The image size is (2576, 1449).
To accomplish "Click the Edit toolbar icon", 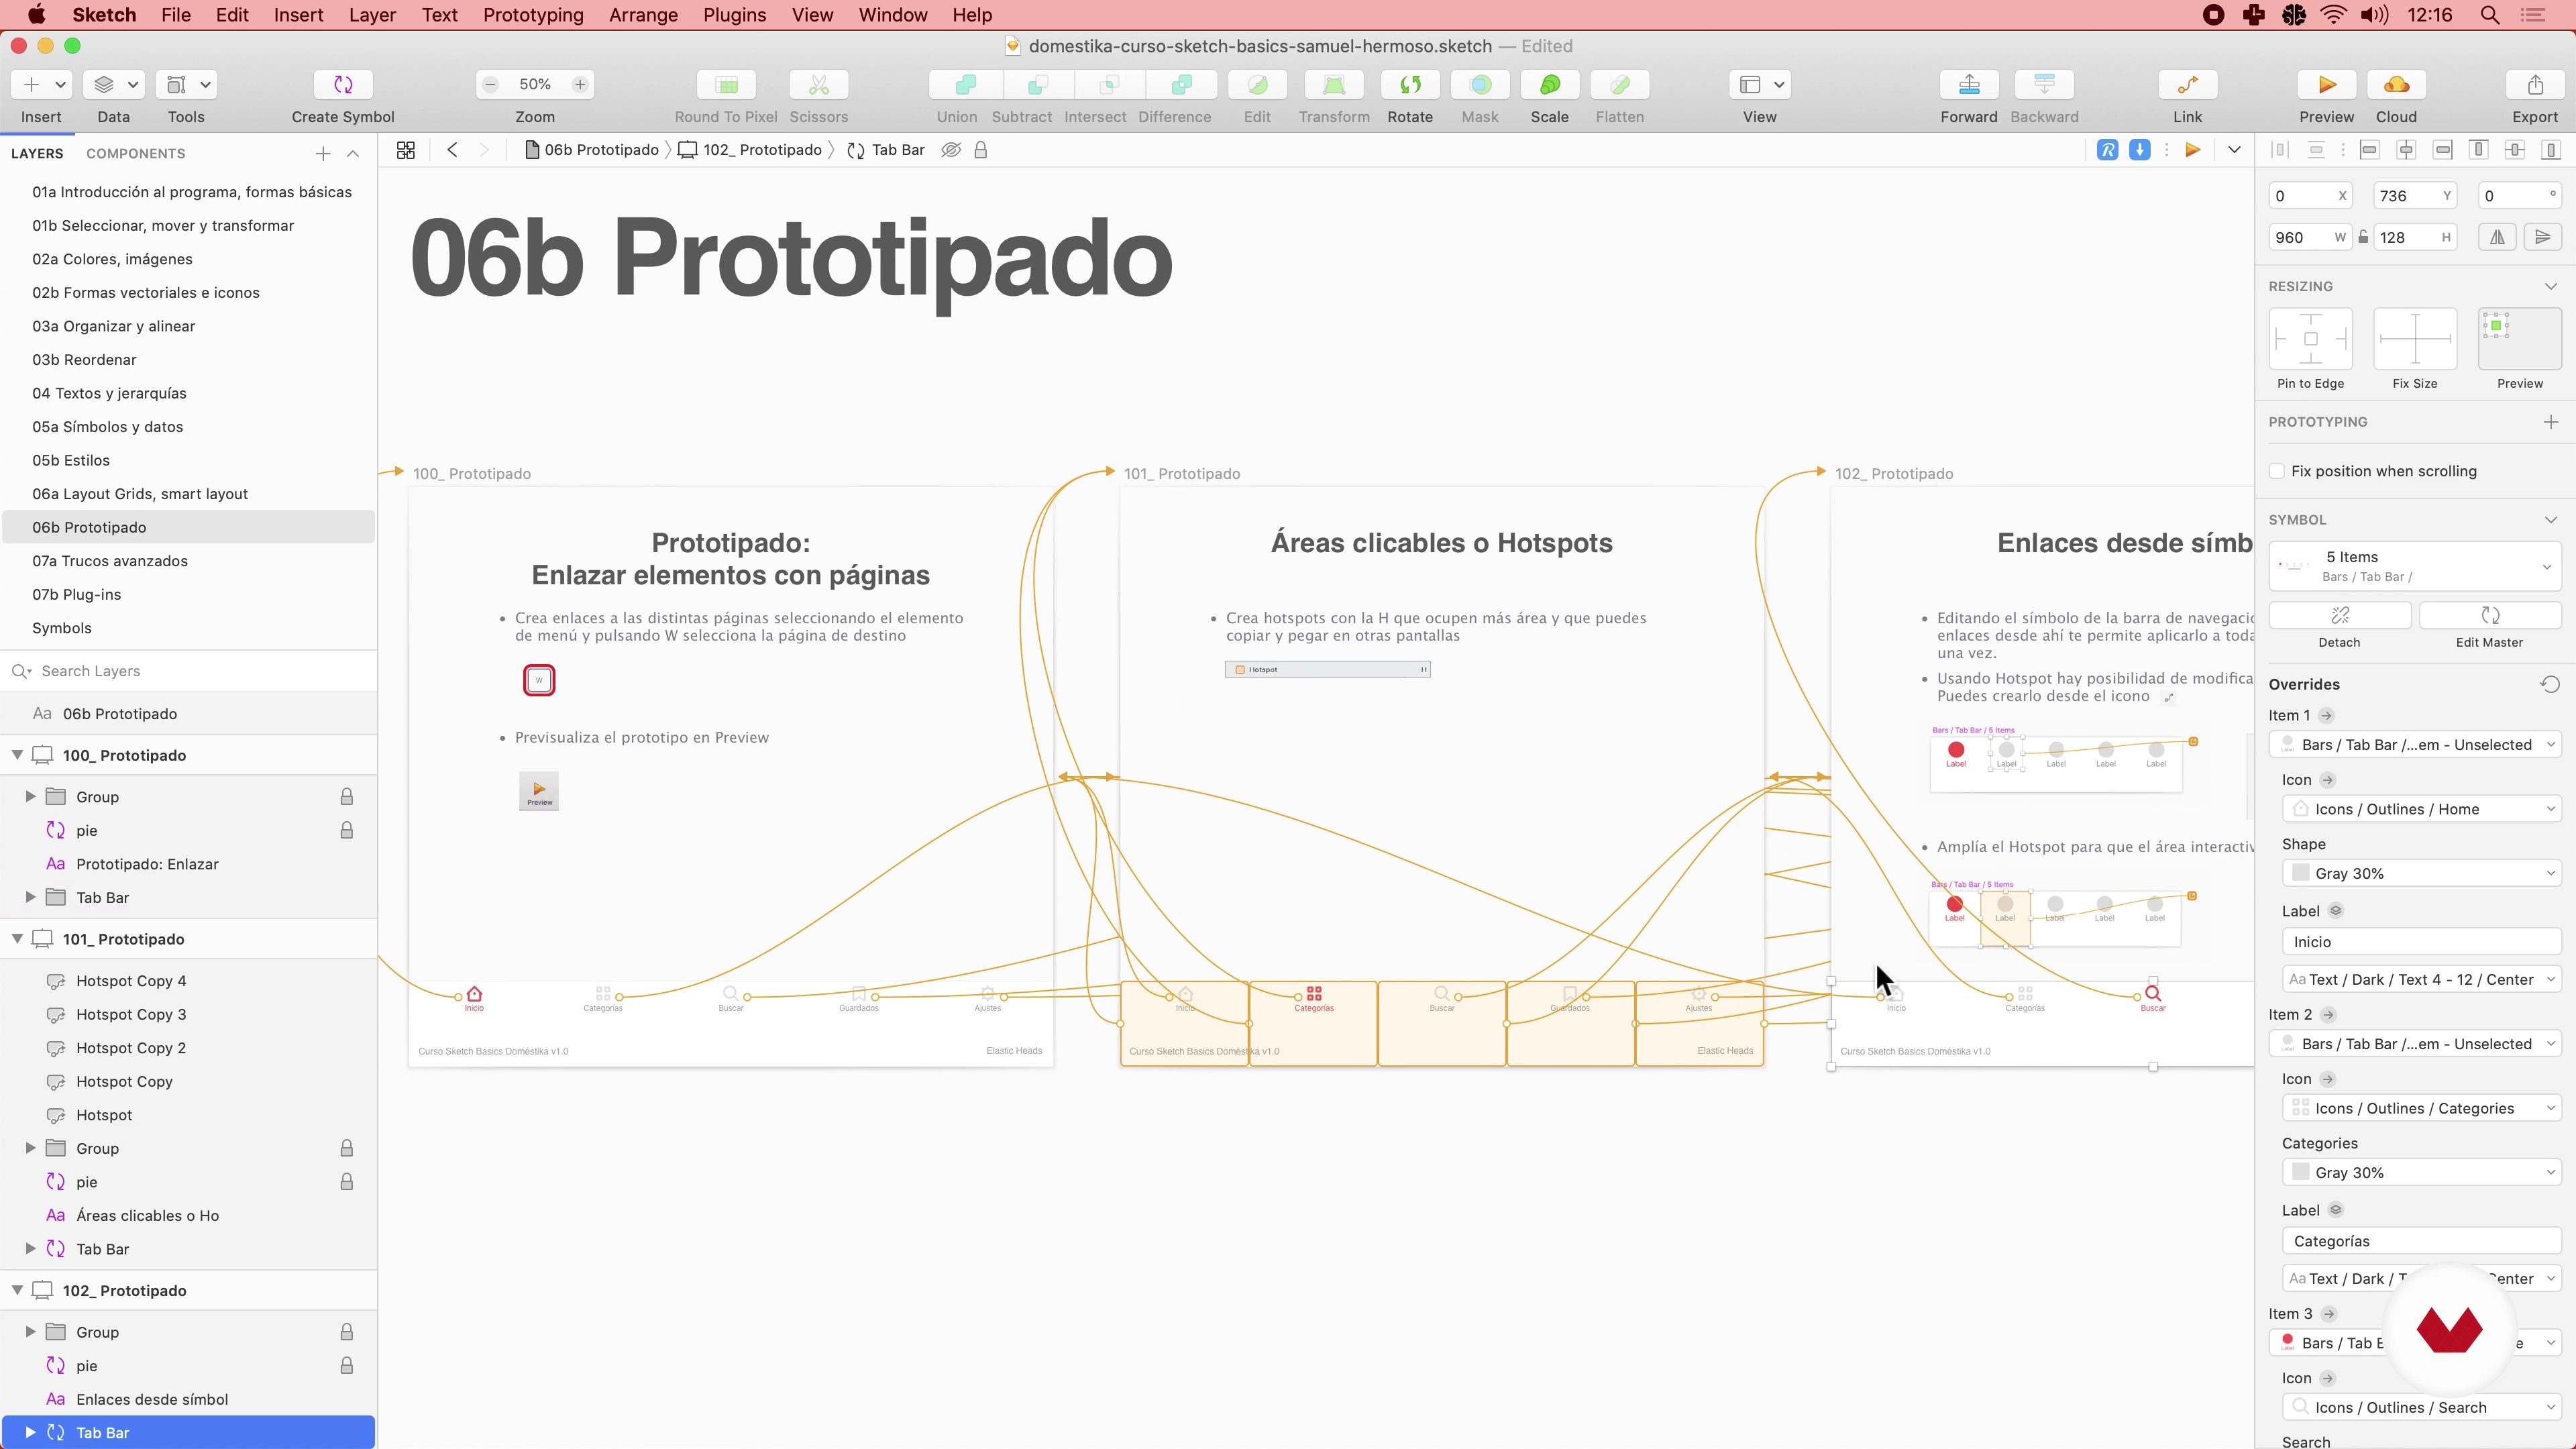I will (x=1257, y=85).
